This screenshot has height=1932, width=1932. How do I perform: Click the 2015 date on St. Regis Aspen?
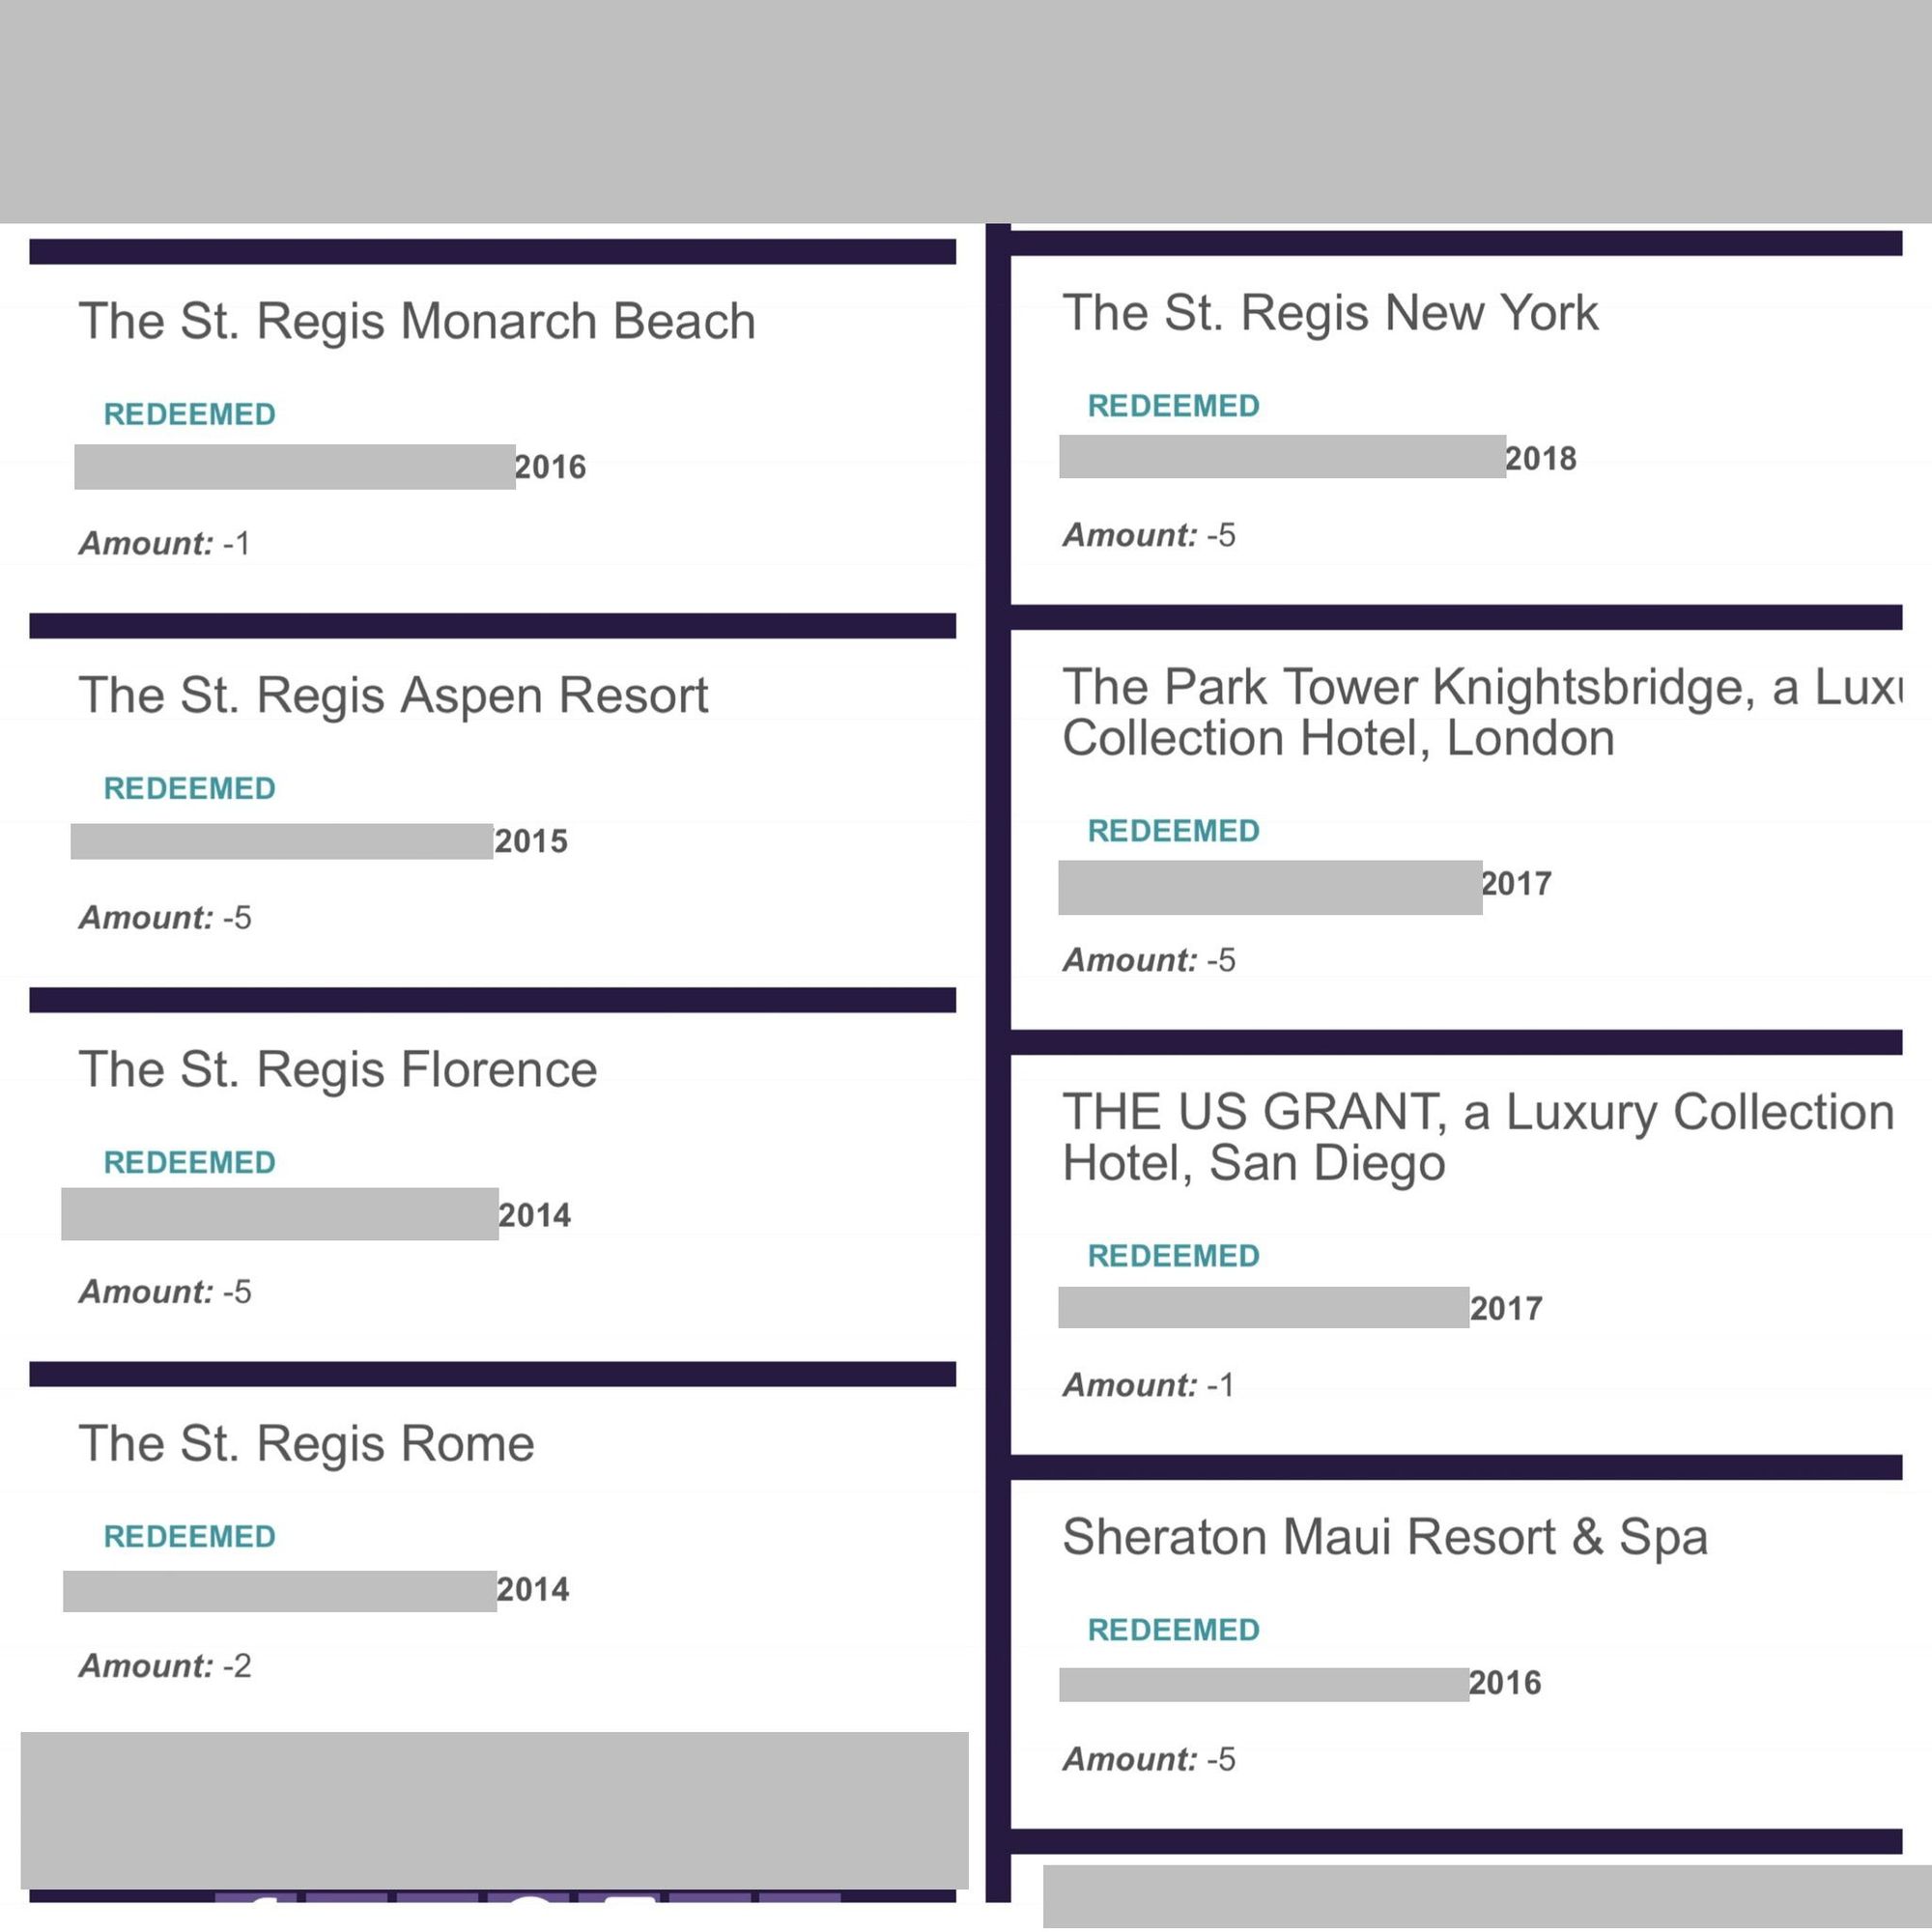530,842
